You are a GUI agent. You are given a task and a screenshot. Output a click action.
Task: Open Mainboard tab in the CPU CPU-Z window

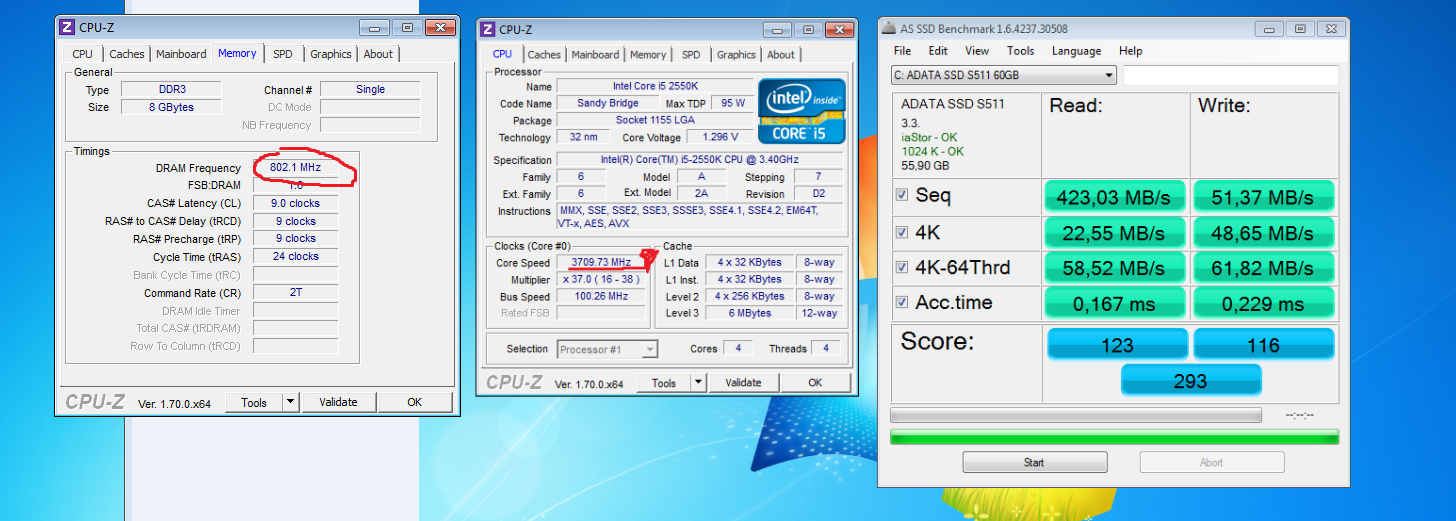point(595,55)
